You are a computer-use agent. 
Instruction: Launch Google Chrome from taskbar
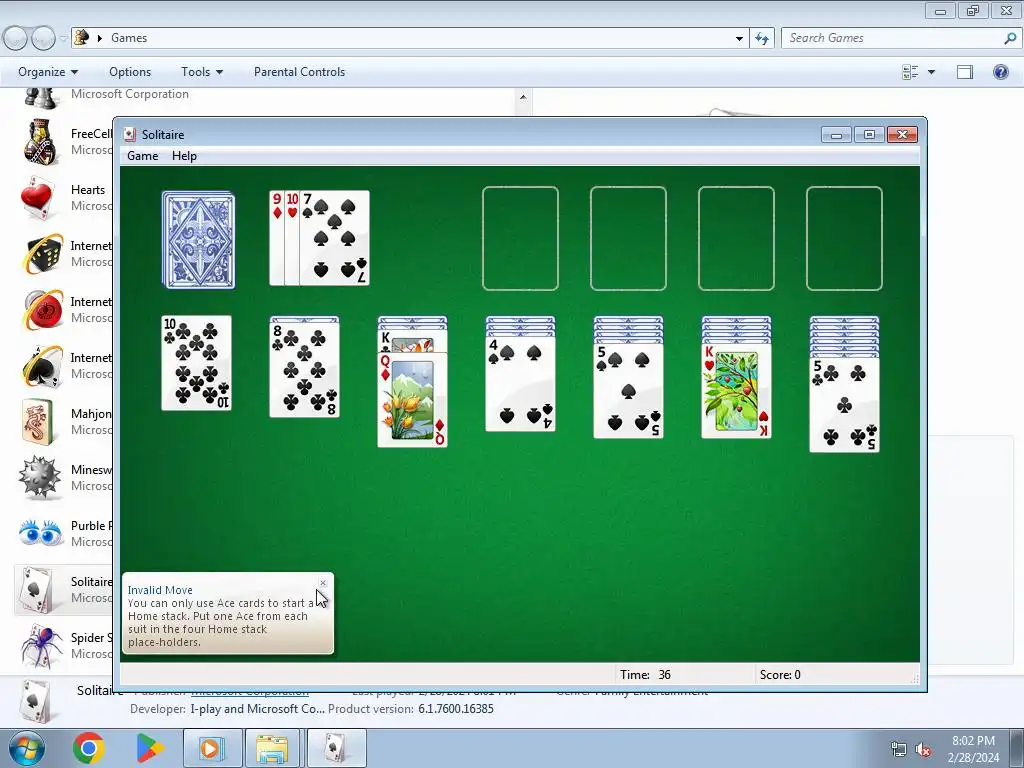pos(89,748)
